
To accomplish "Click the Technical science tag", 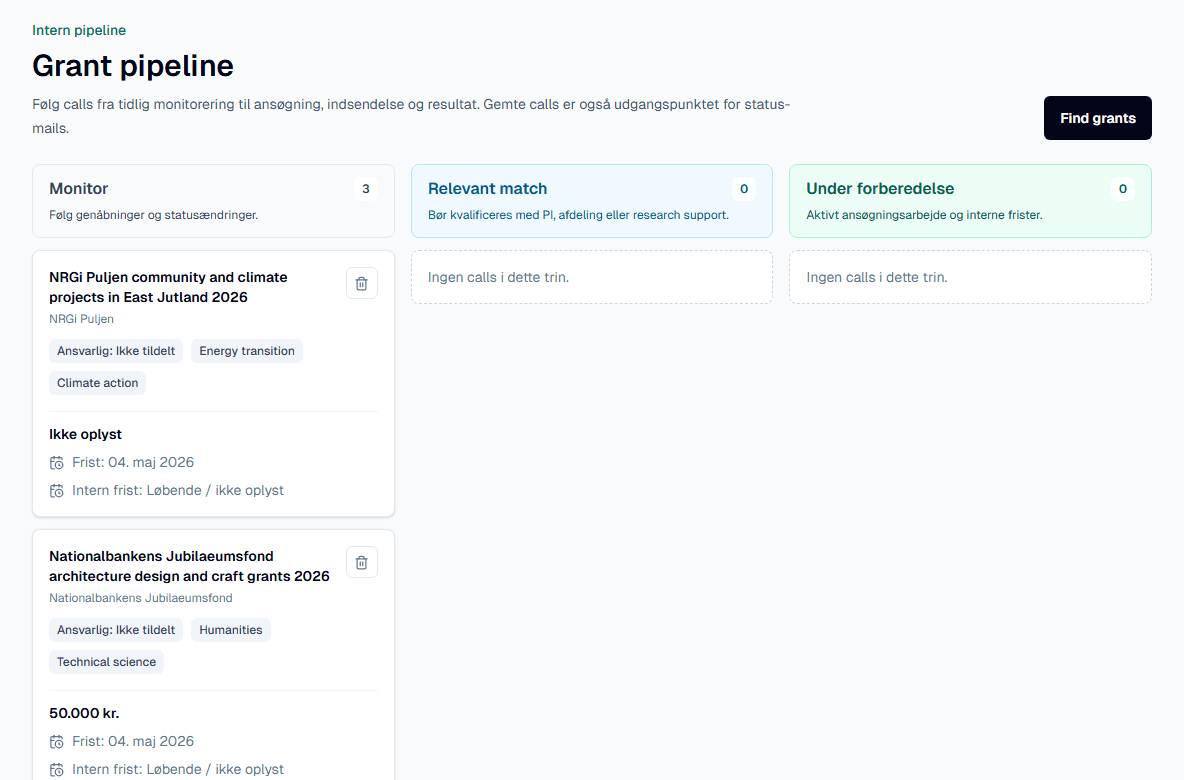I will click(106, 662).
